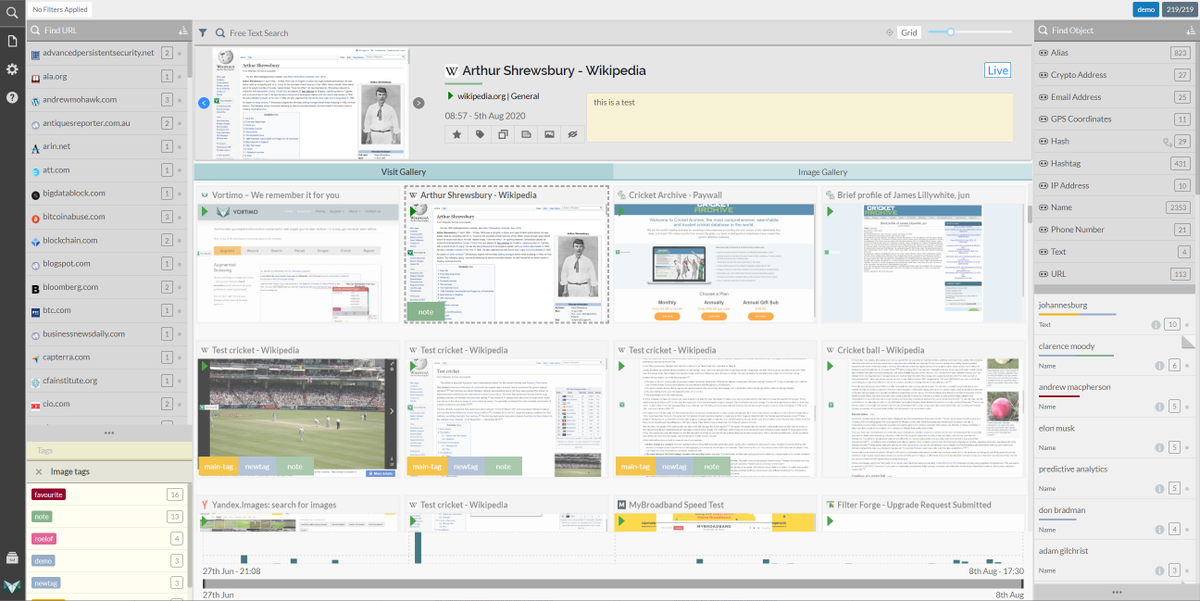This screenshot has width=1200, height=601.
Task: Open settings gear in the left sidebar
Action: point(12,69)
